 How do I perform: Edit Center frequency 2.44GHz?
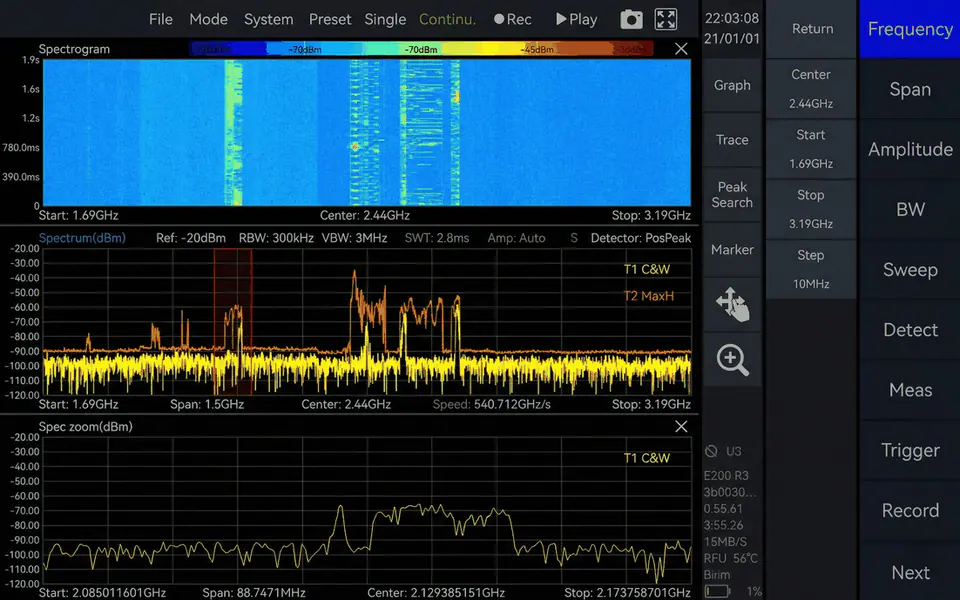point(811,89)
